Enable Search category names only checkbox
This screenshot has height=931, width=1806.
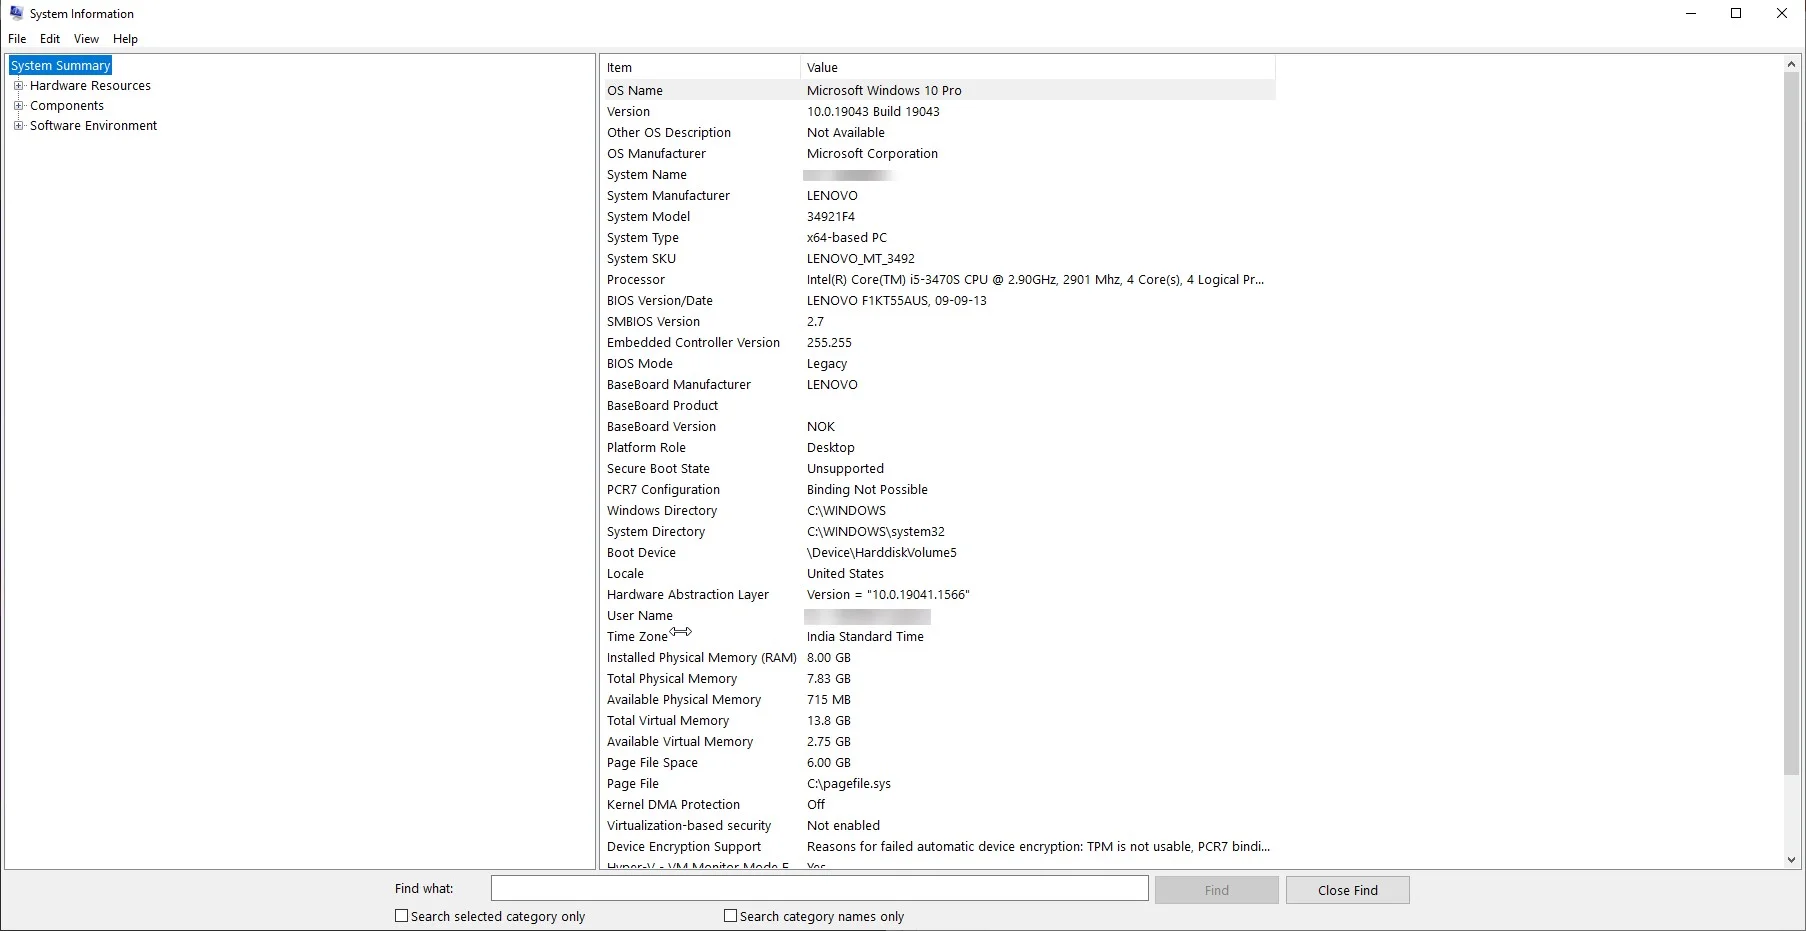point(730,915)
